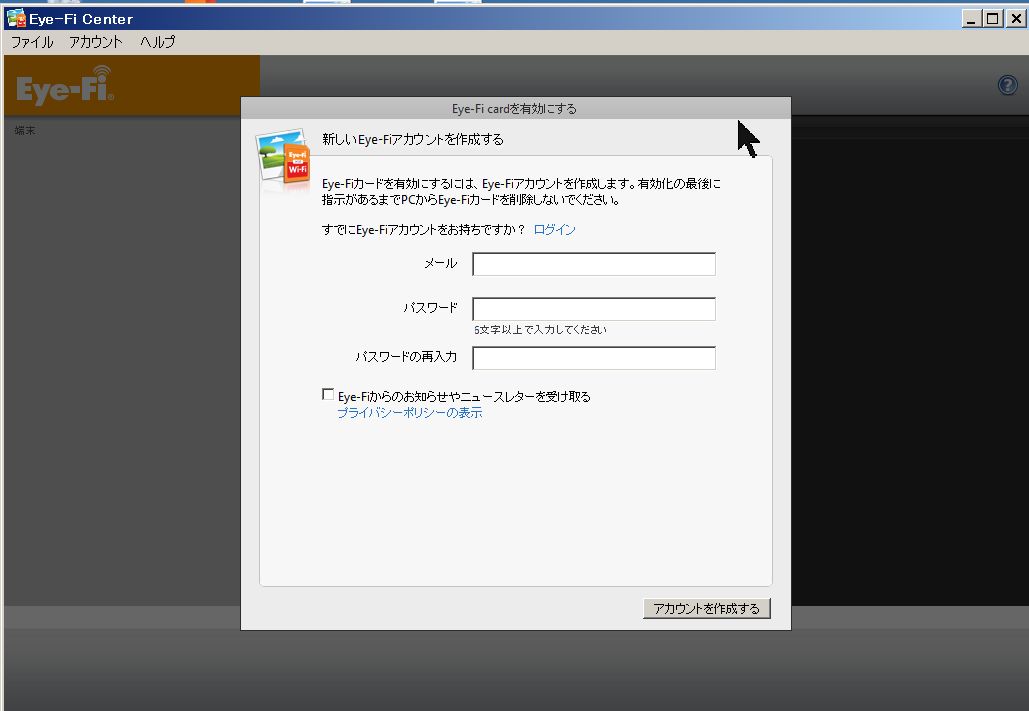The image size is (1029, 711).
Task: Click the blue help question mark icon
Action: pyautogui.click(x=1007, y=85)
